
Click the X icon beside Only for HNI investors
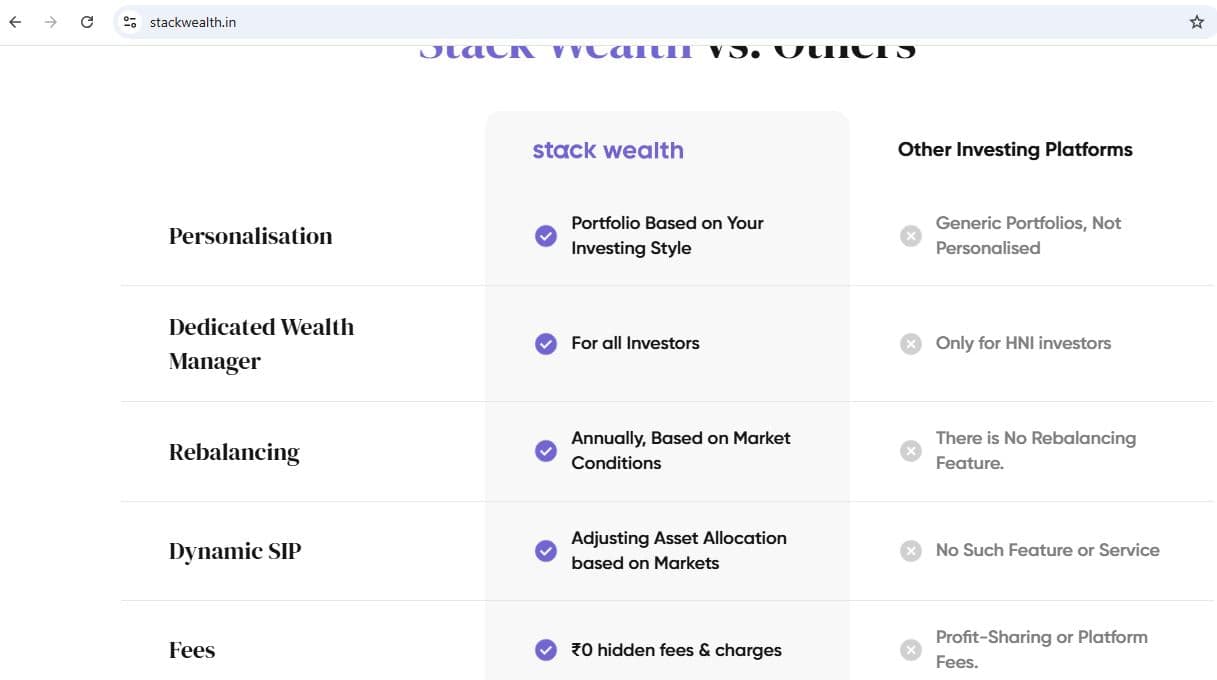click(x=911, y=343)
